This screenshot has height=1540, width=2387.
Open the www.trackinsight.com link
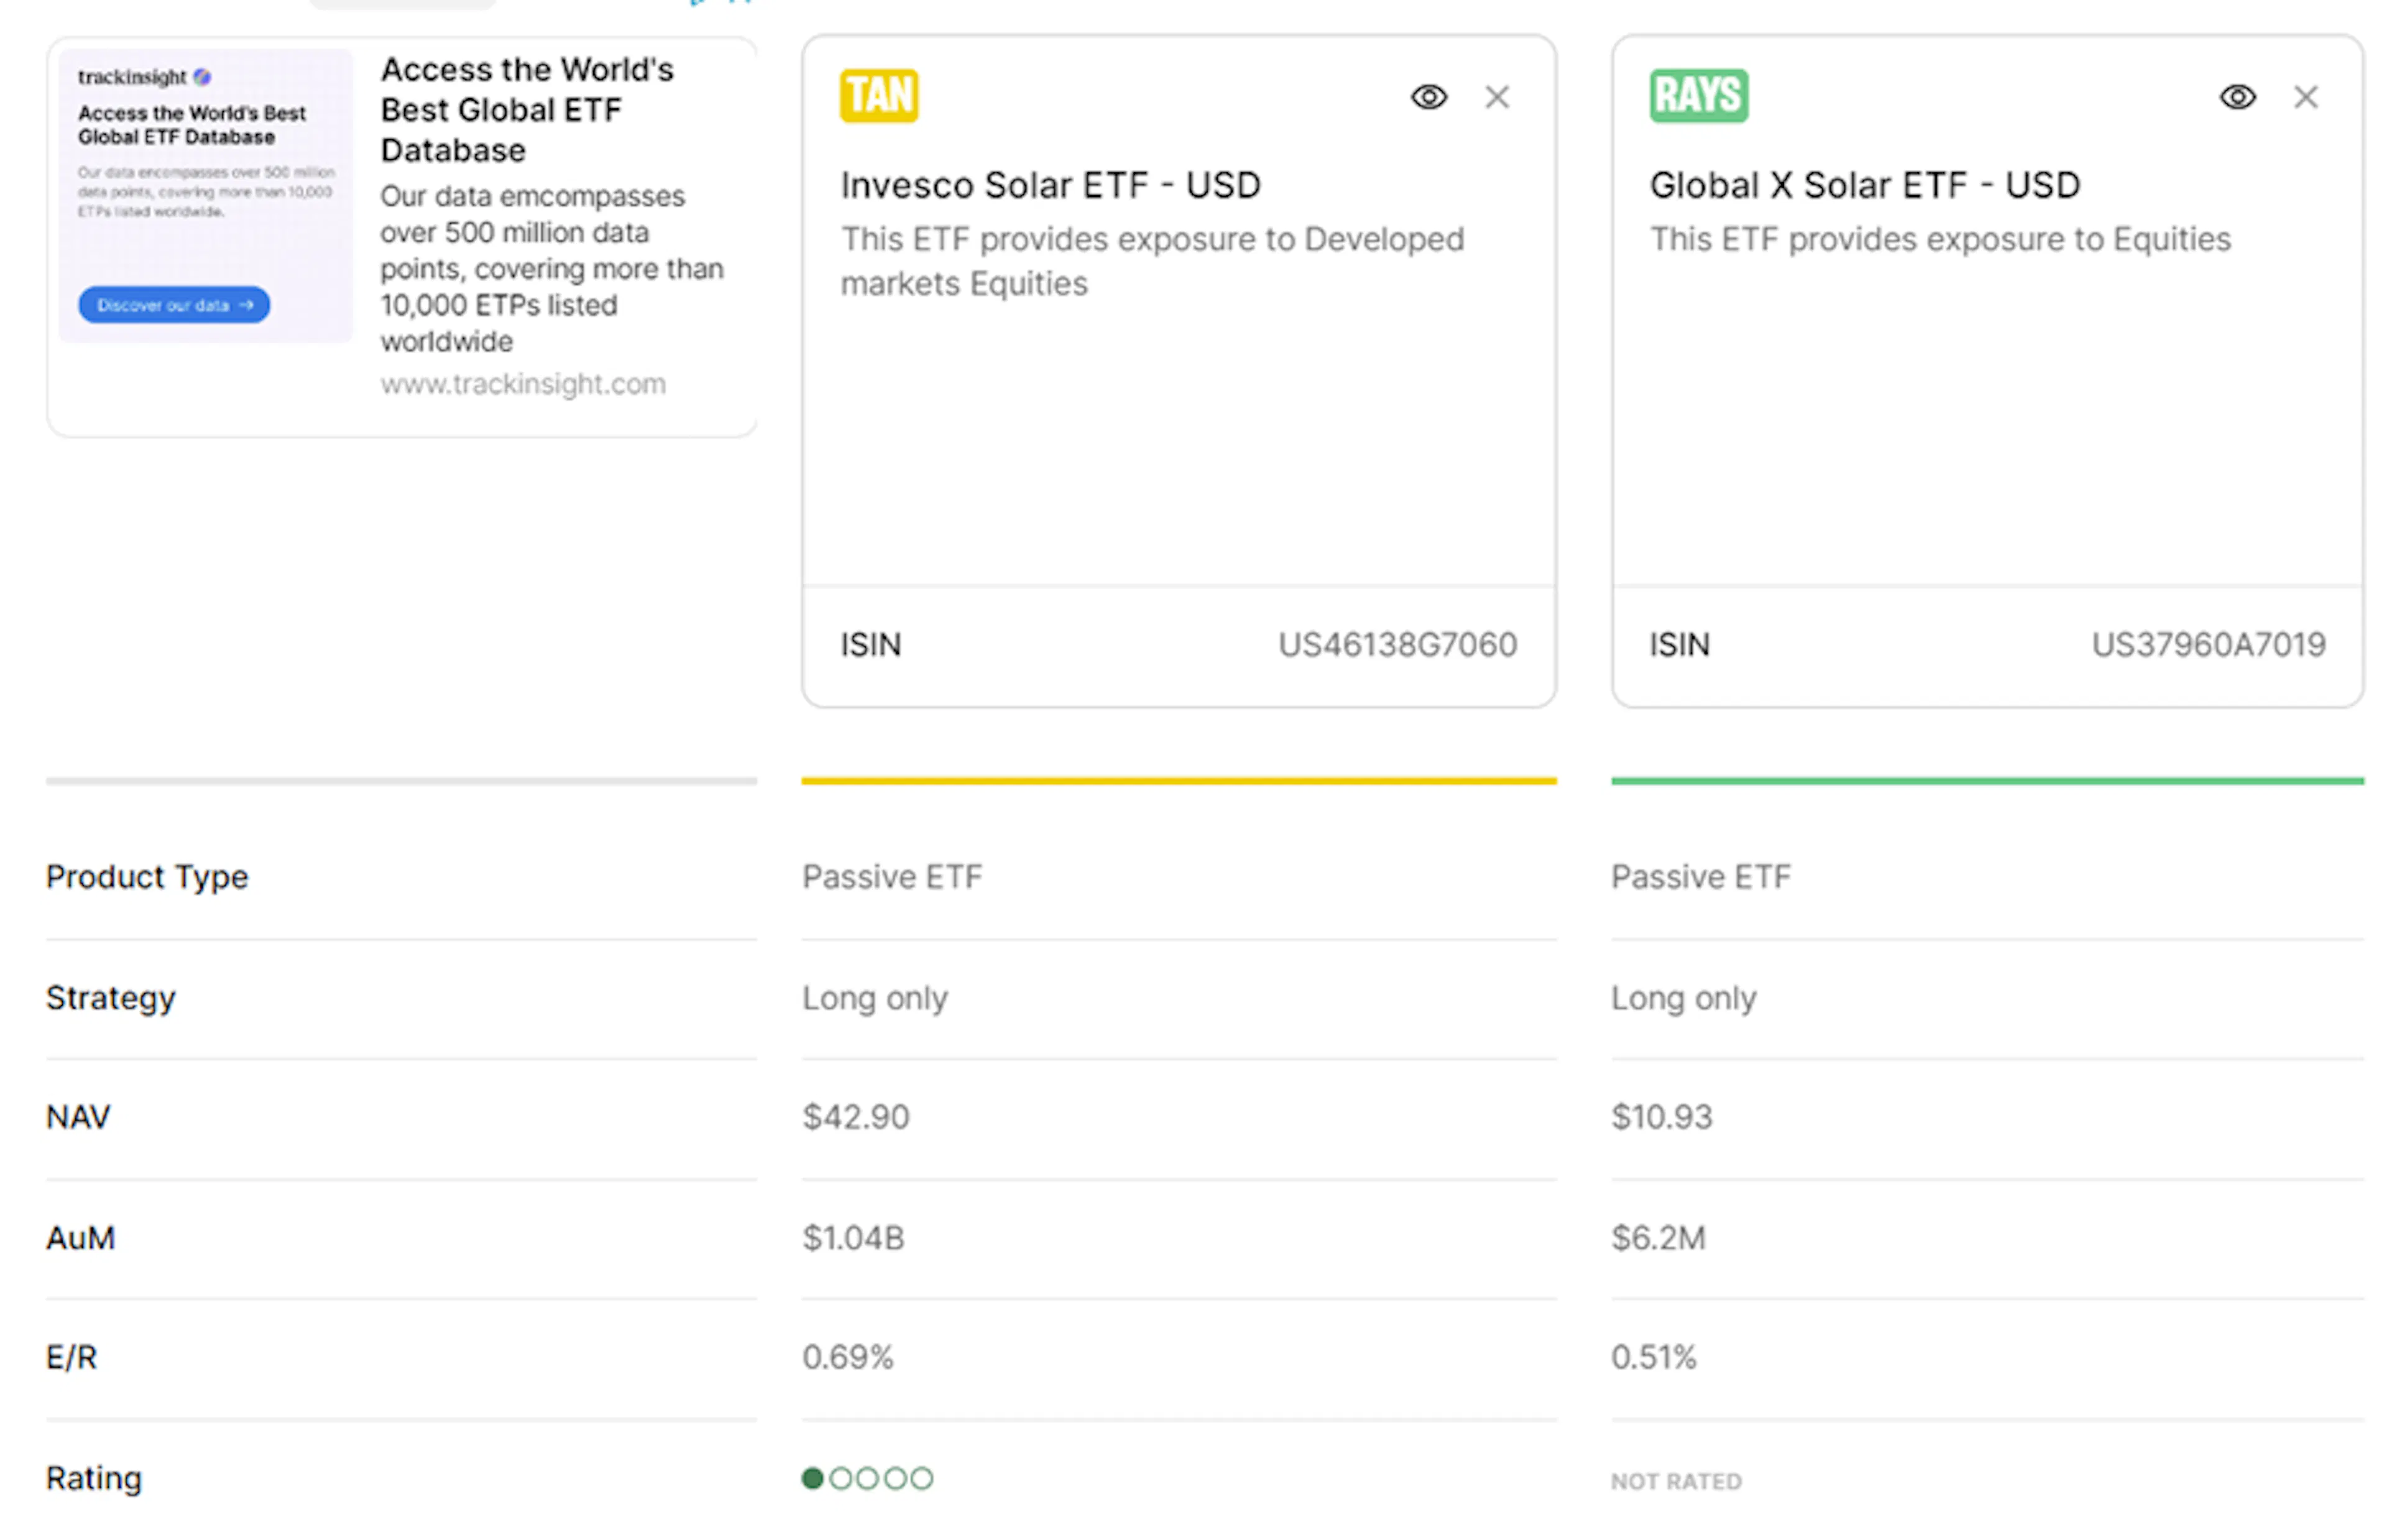click(522, 384)
